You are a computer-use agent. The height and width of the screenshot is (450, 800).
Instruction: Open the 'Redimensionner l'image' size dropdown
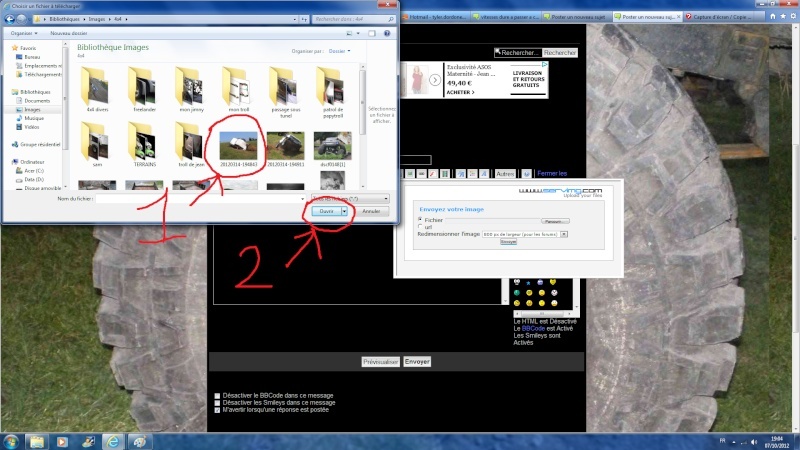564,234
